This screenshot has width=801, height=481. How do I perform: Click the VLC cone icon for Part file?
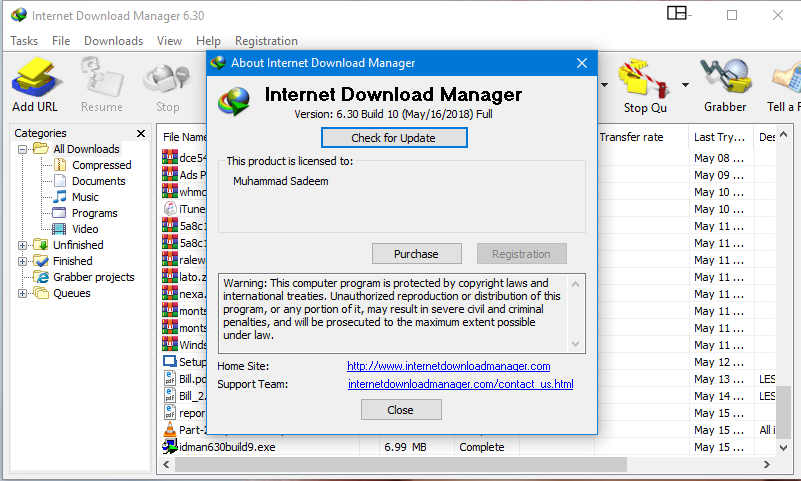[x=170, y=429]
